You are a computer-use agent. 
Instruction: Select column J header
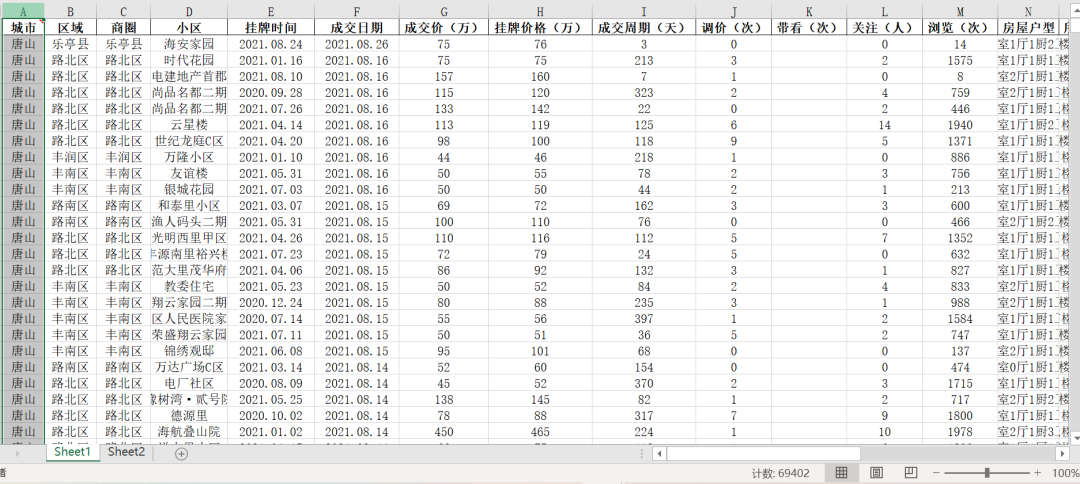click(x=733, y=11)
